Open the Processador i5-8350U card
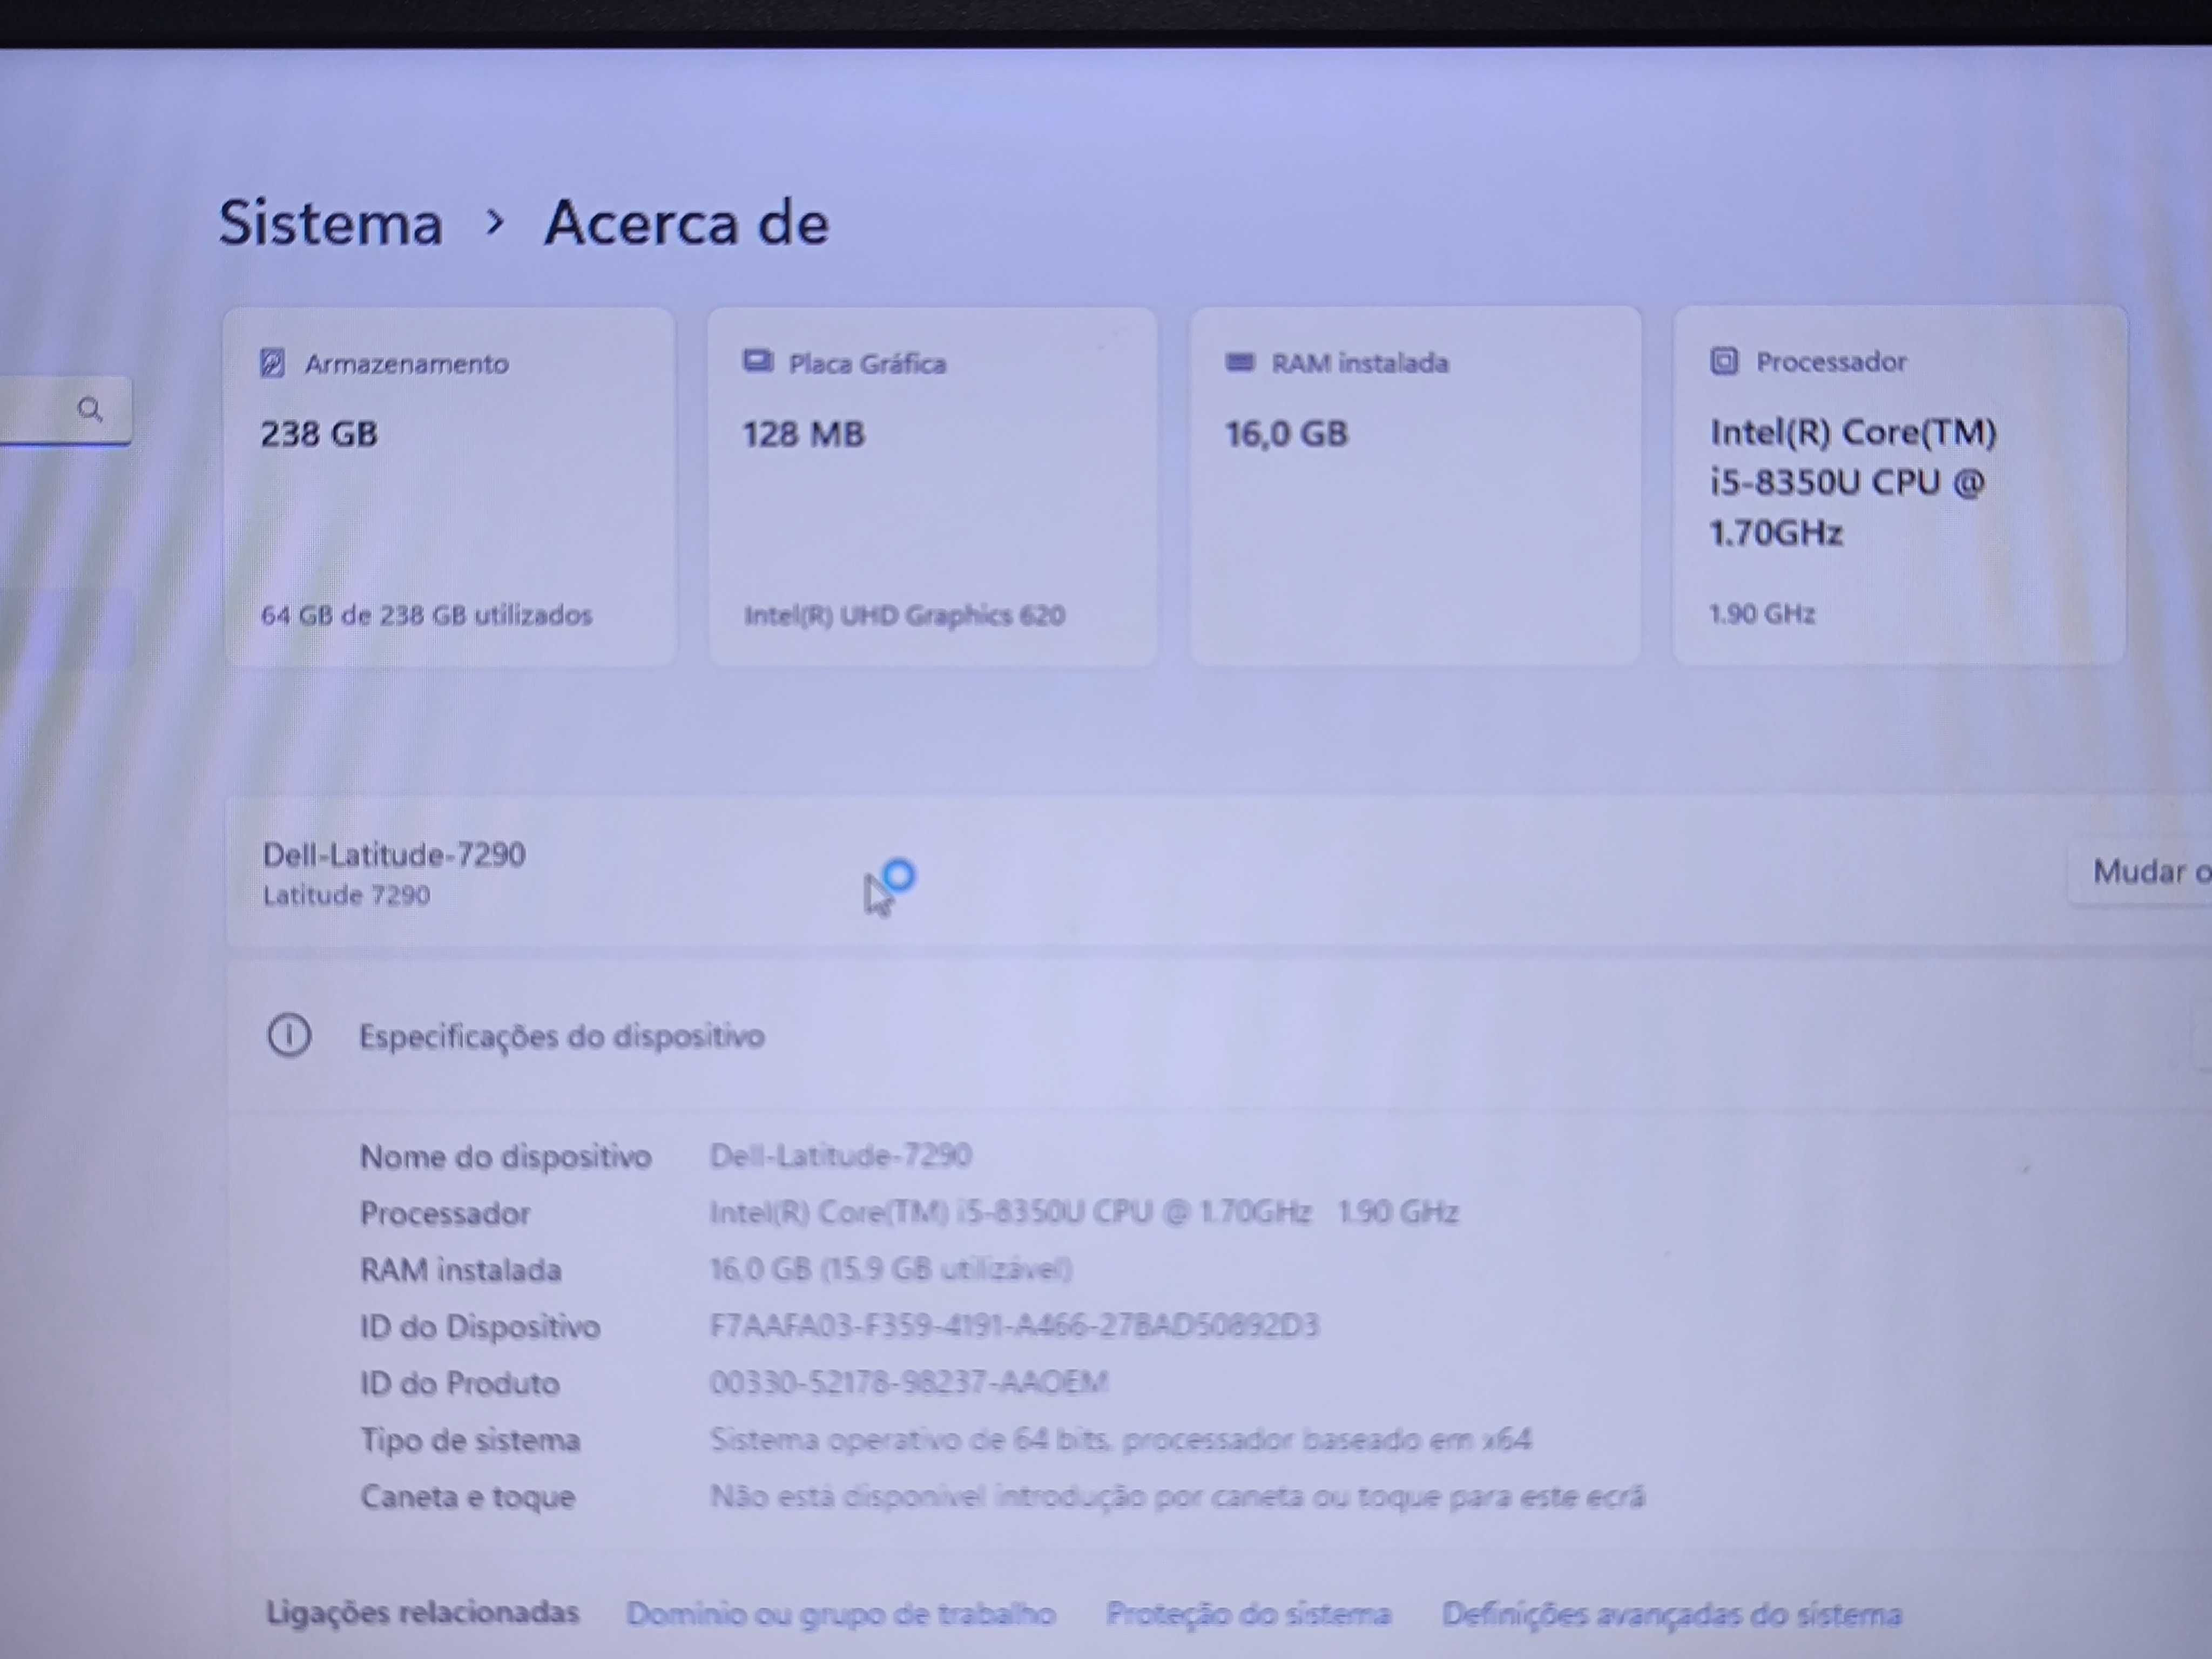Screen dimensions: 2212x1659 1900,485
